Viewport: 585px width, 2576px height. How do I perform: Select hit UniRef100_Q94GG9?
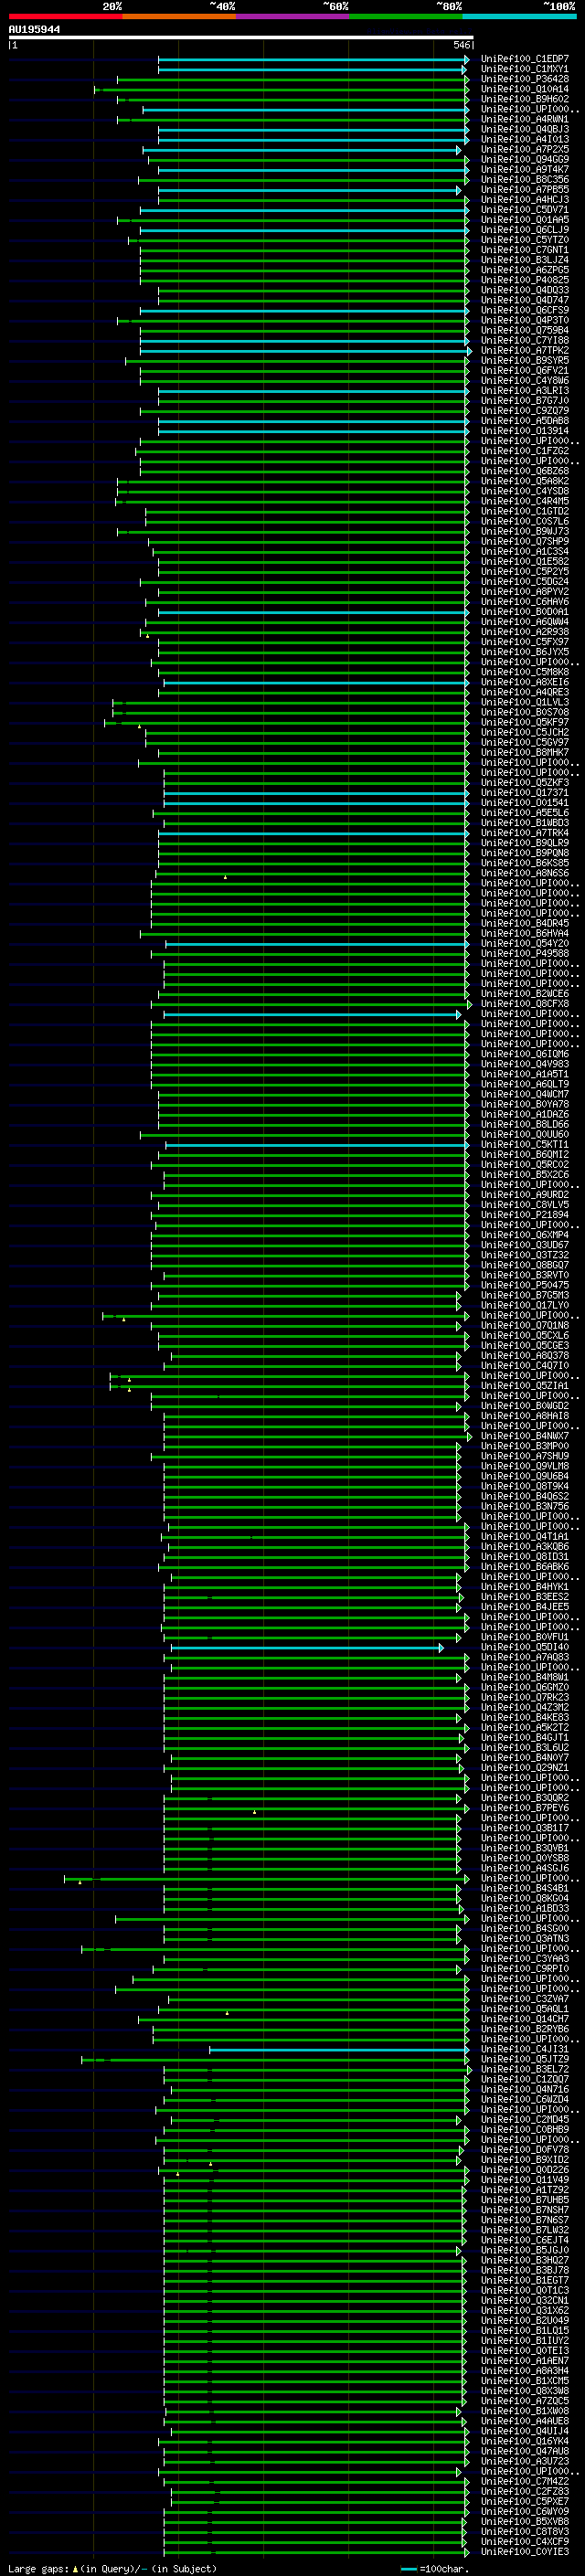[524, 159]
